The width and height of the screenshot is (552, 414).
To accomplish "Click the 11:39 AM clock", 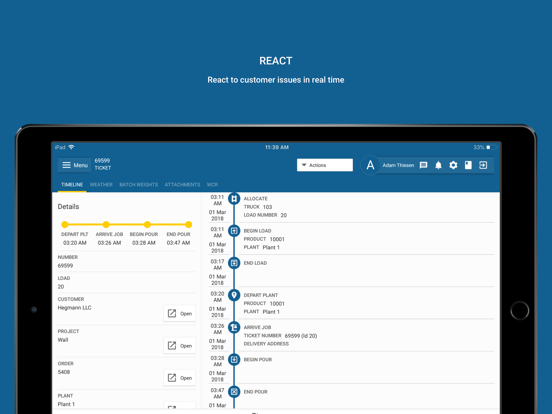I will 277,147.
